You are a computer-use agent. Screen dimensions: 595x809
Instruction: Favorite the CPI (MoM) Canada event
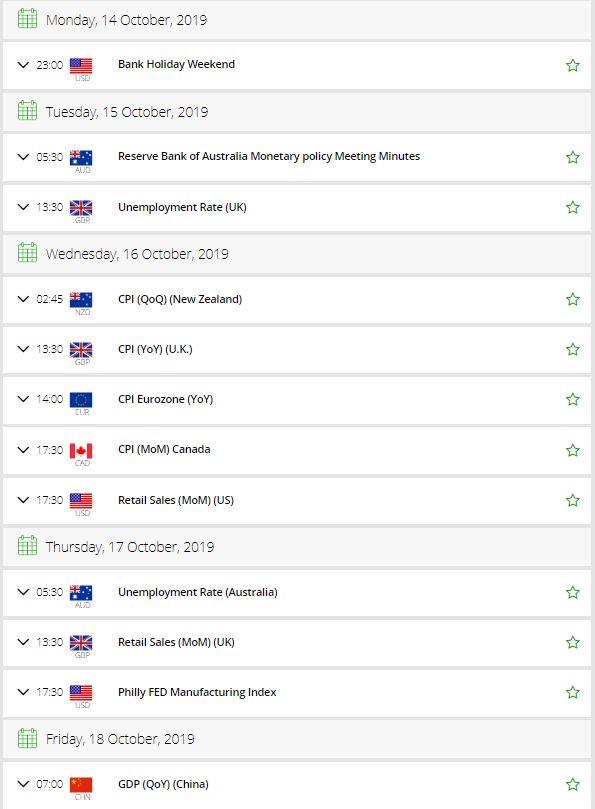[x=573, y=450]
